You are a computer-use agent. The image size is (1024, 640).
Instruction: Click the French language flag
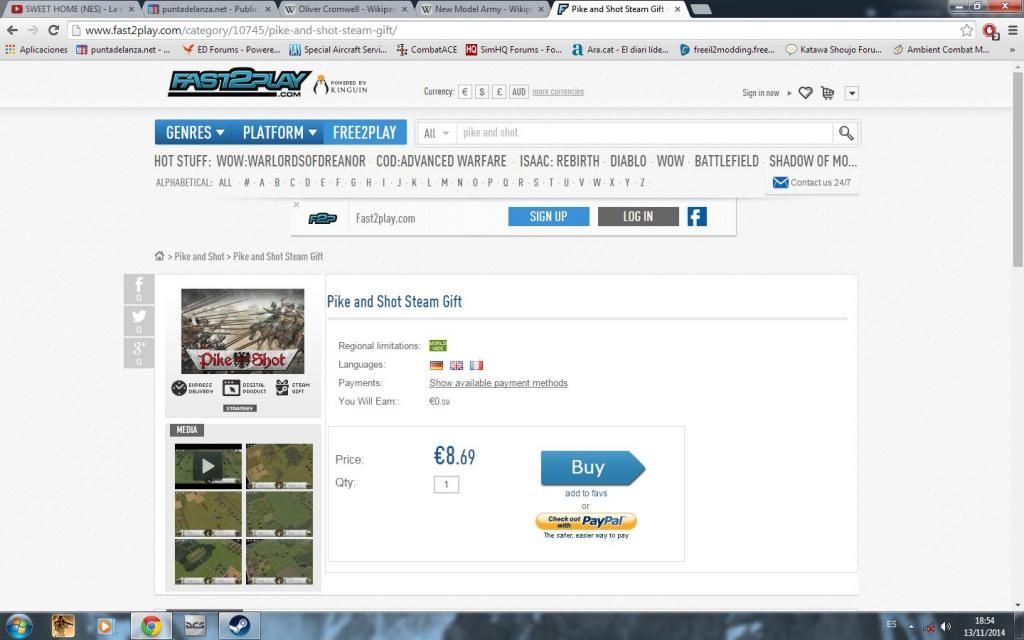tap(477, 365)
